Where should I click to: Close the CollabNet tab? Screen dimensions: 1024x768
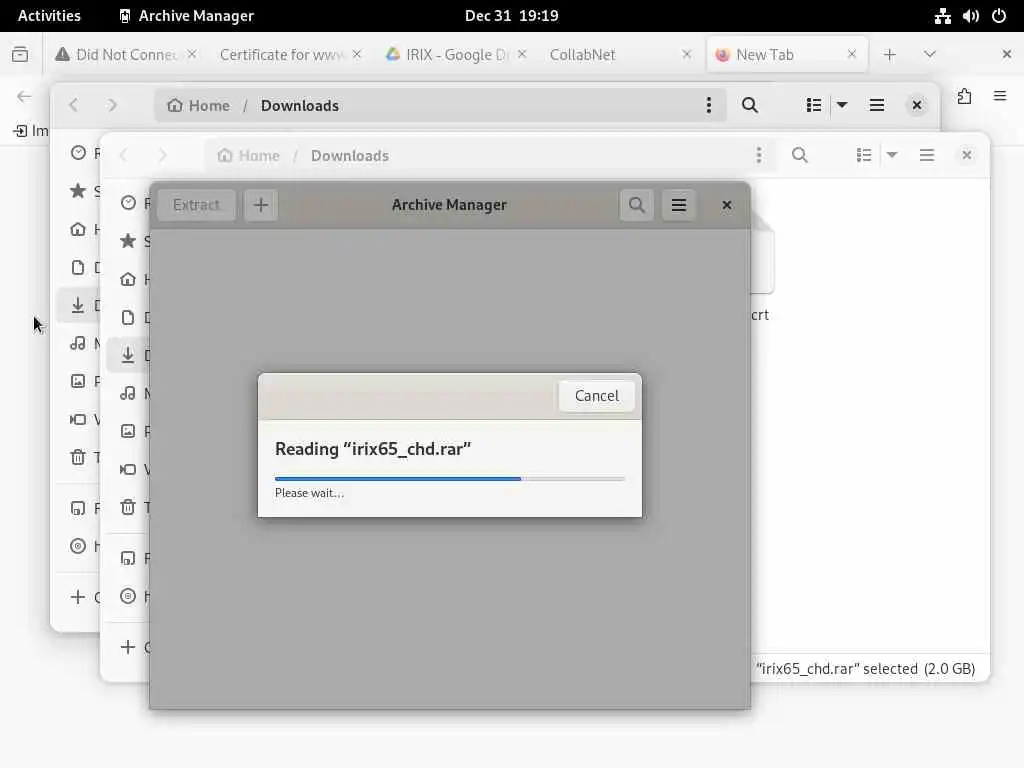pos(686,55)
